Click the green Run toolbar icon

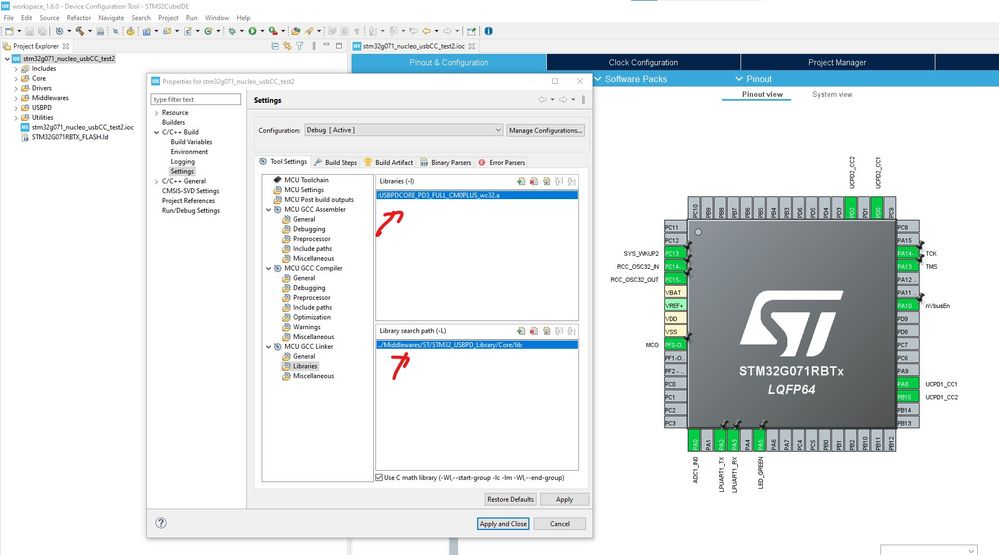252,31
